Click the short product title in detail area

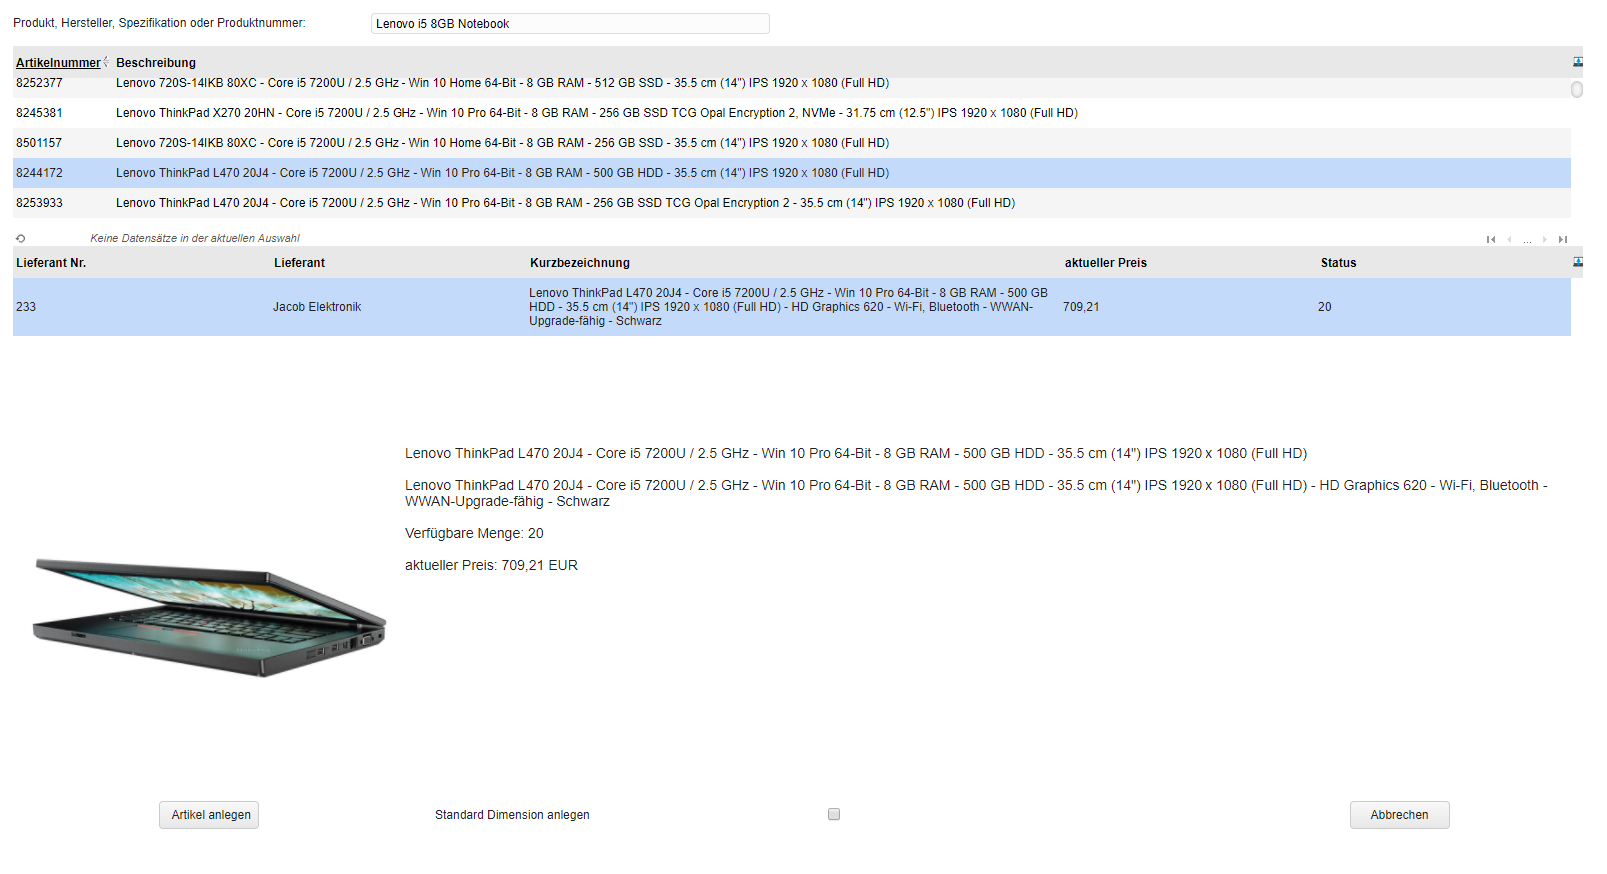coord(856,453)
